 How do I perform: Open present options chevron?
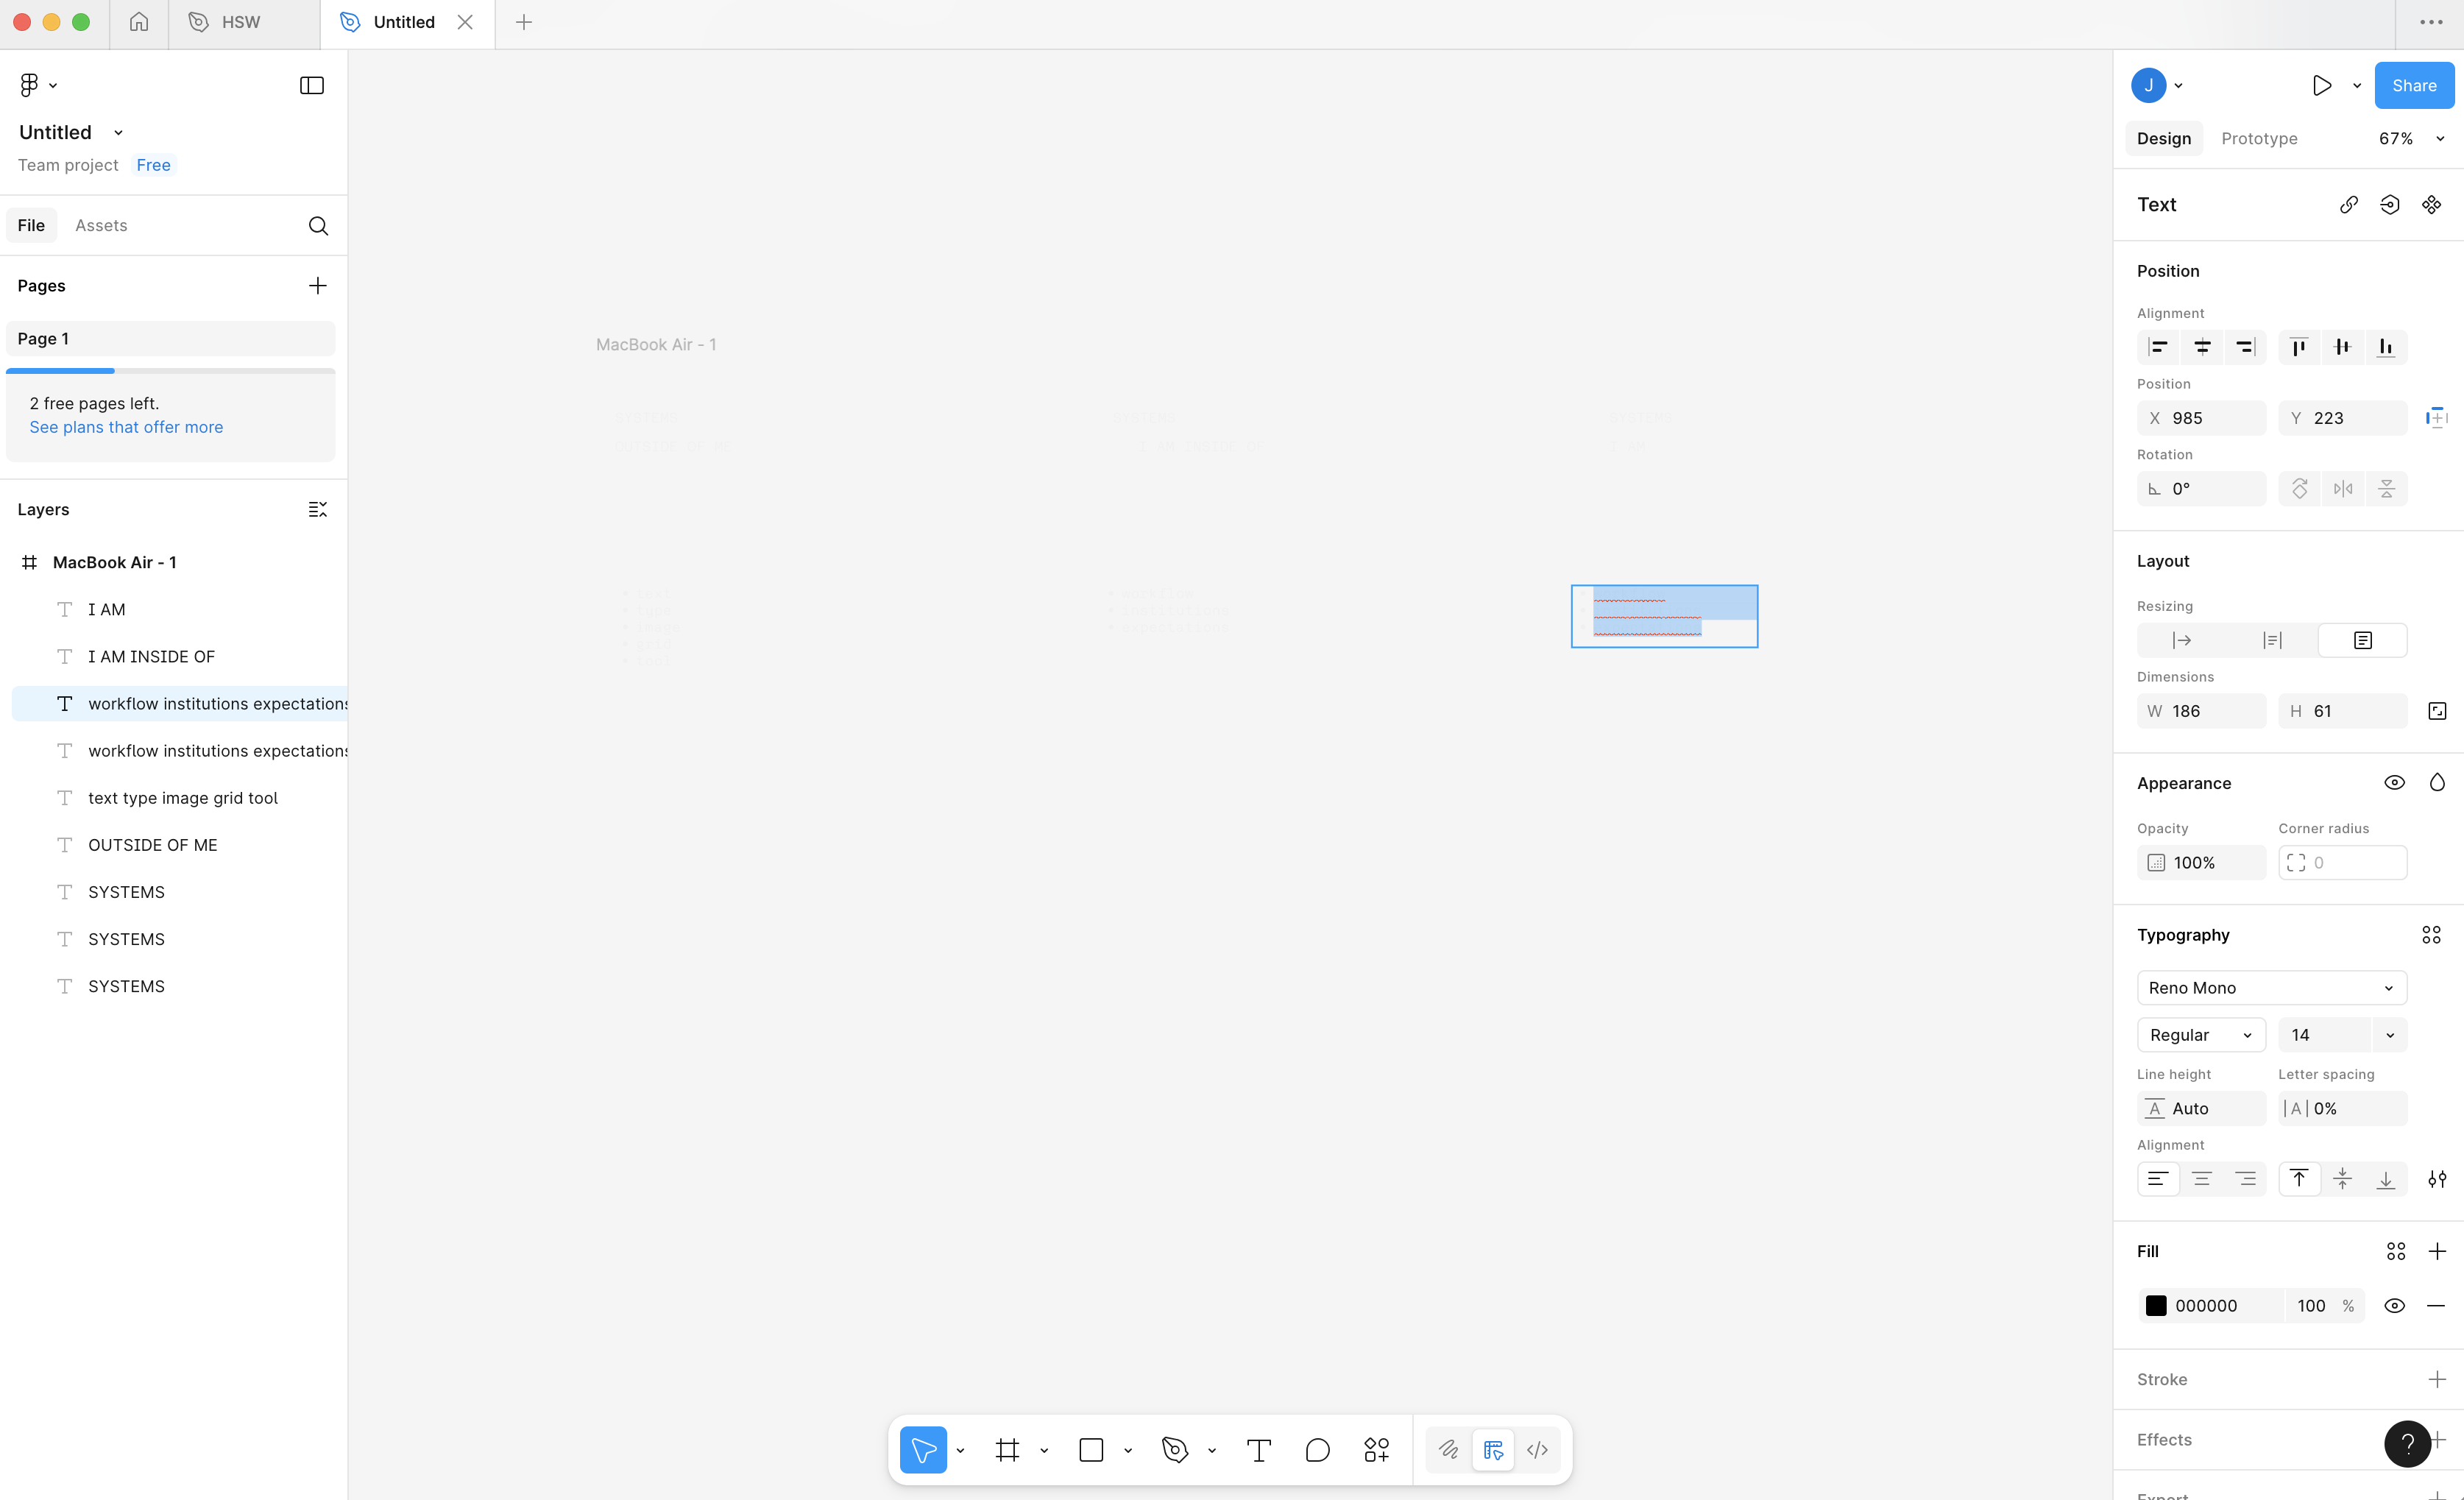coord(2357,86)
